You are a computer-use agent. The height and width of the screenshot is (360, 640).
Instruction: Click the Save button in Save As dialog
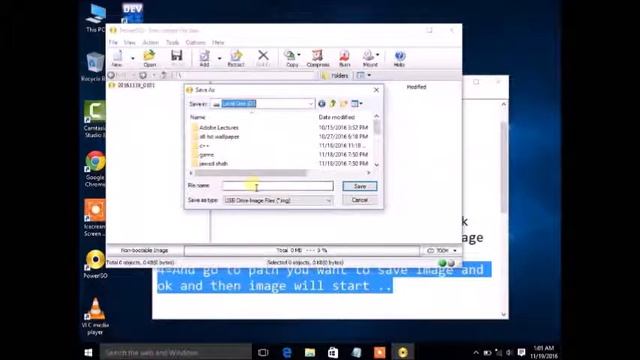click(360, 186)
